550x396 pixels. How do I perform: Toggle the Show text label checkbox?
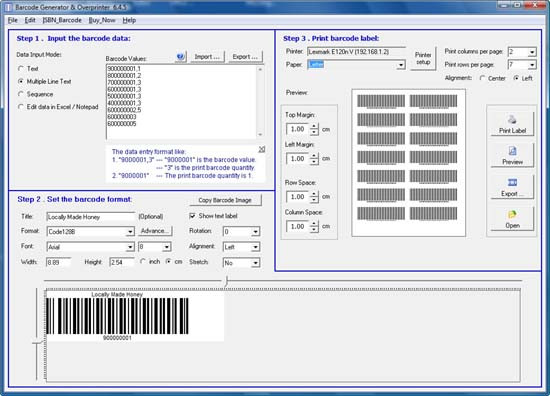pyautogui.click(x=192, y=216)
